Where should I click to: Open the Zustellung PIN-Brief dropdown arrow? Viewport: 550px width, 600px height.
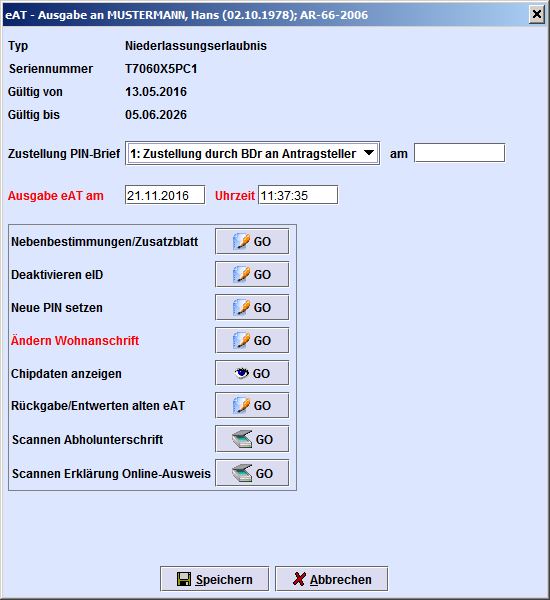pyautogui.click(x=369, y=153)
